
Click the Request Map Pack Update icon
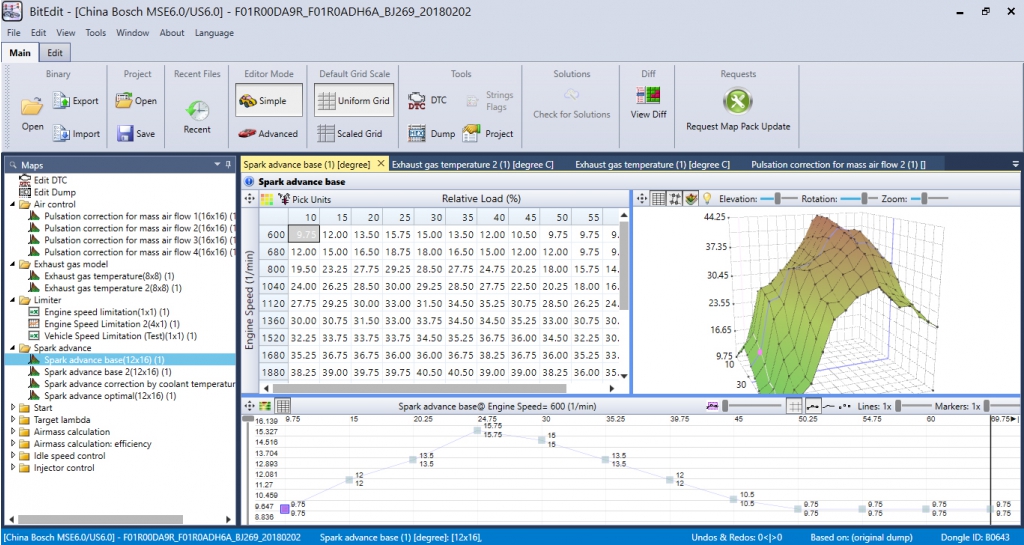coord(738,101)
